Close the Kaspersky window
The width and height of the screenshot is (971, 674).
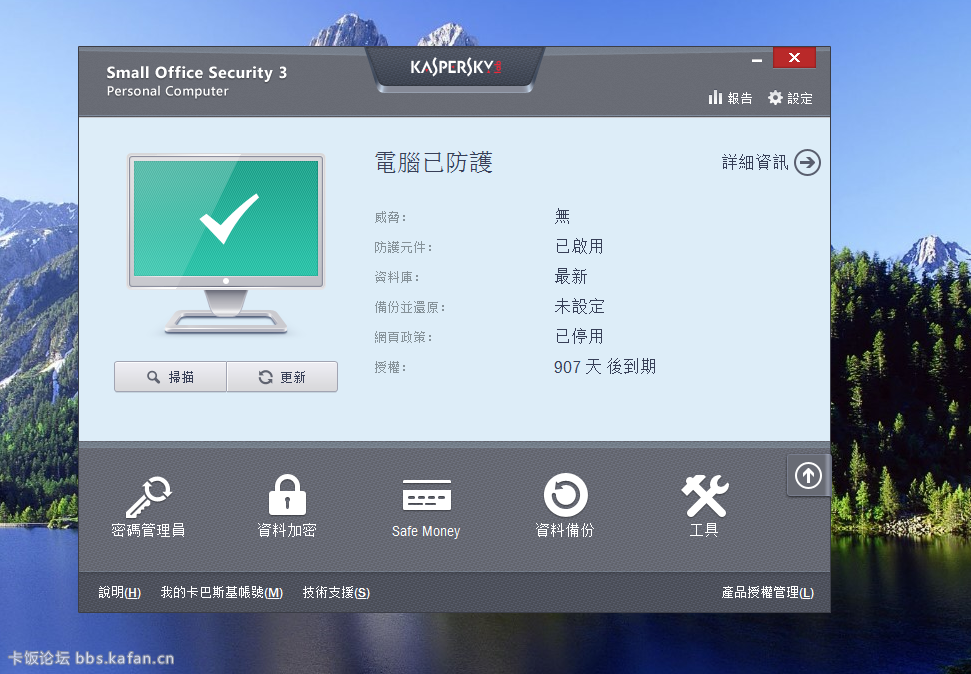[x=795, y=58]
